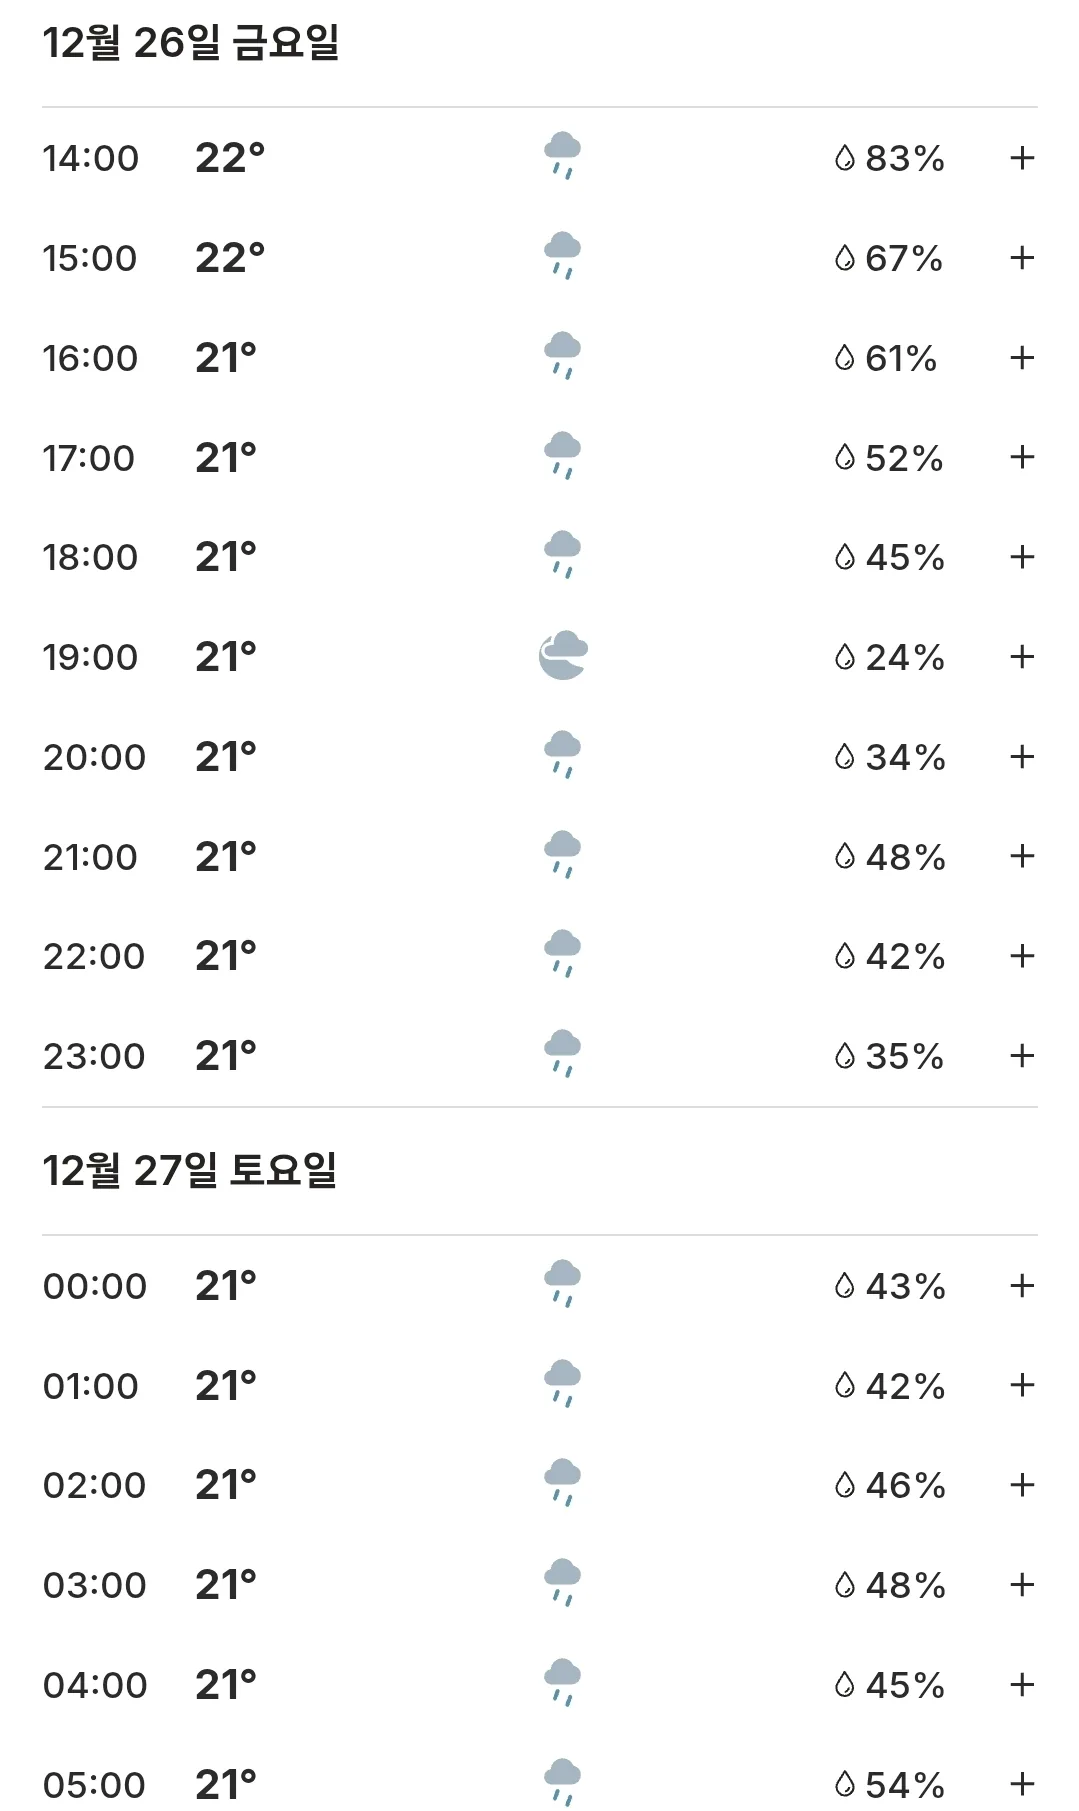Open details for 19:00 forecast
The width and height of the screenshot is (1079, 1811).
click(x=1021, y=657)
